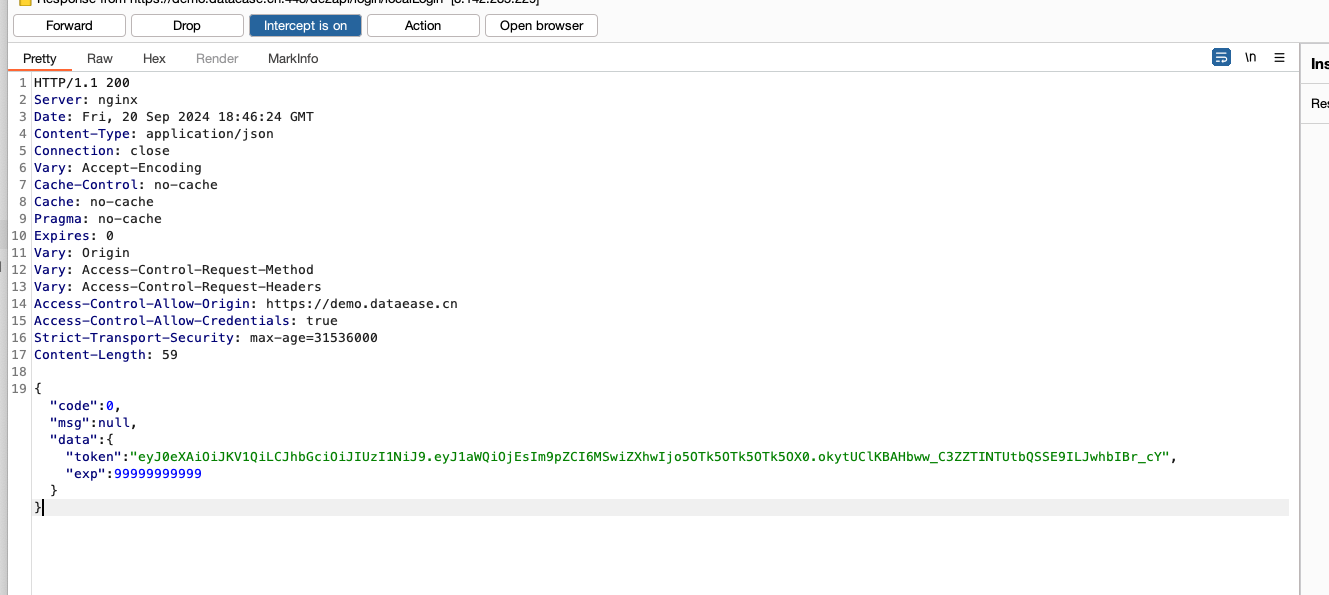The height and width of the screenshot is (595, 1329).
Task: Click the Content-Length header line
Action: click(105, 355)
